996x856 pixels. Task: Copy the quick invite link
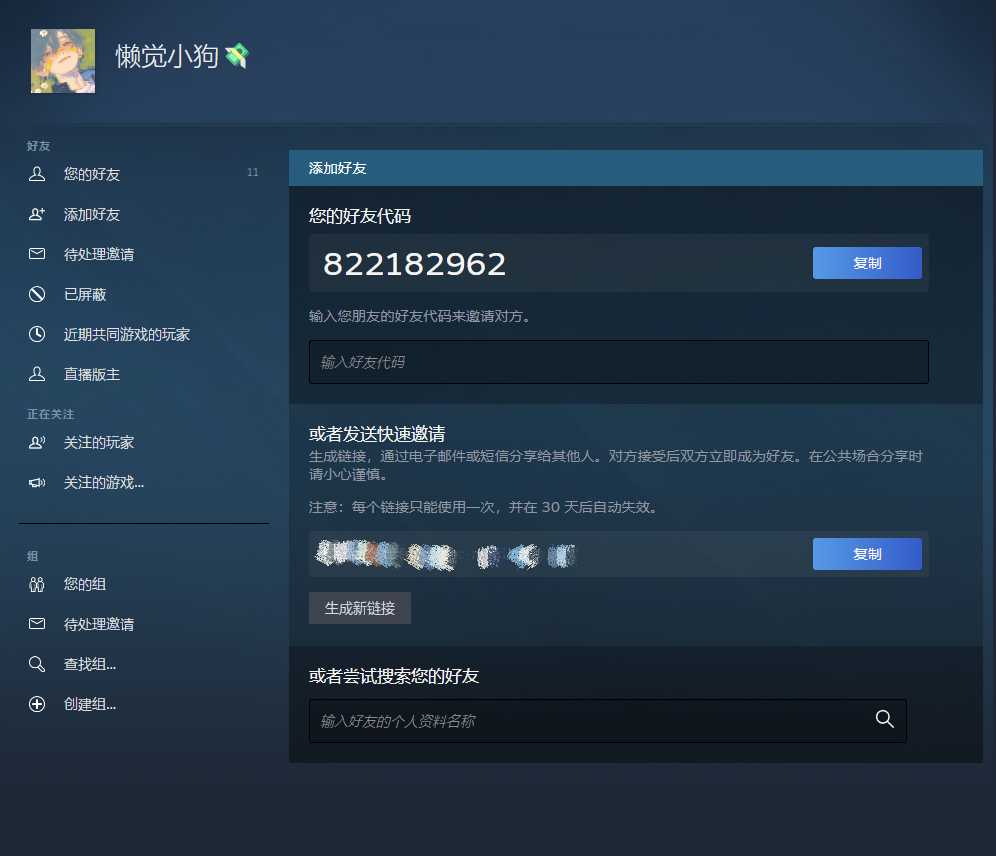click(x=867, y=554)
